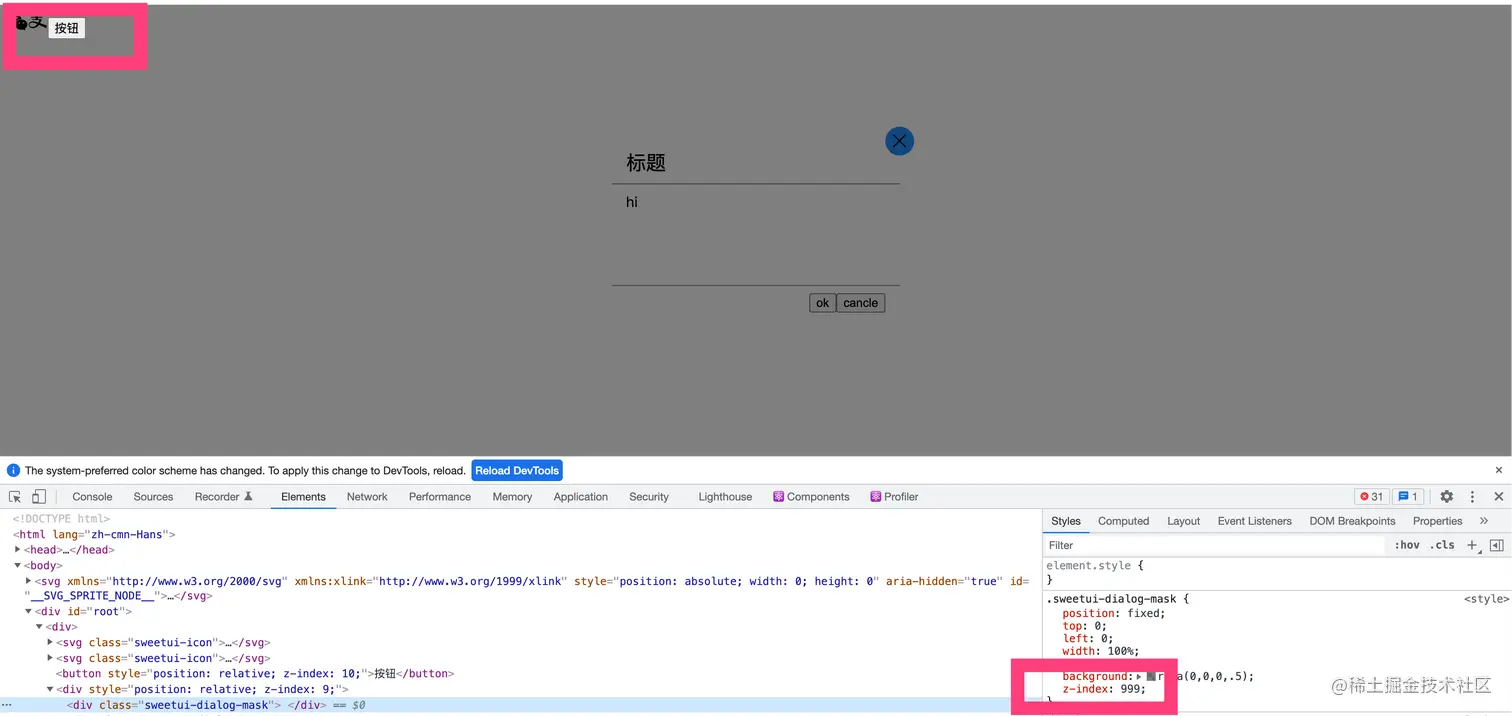
Task: Click the .sweetui-dialog-mask selector text
Action: point(1113,599)
